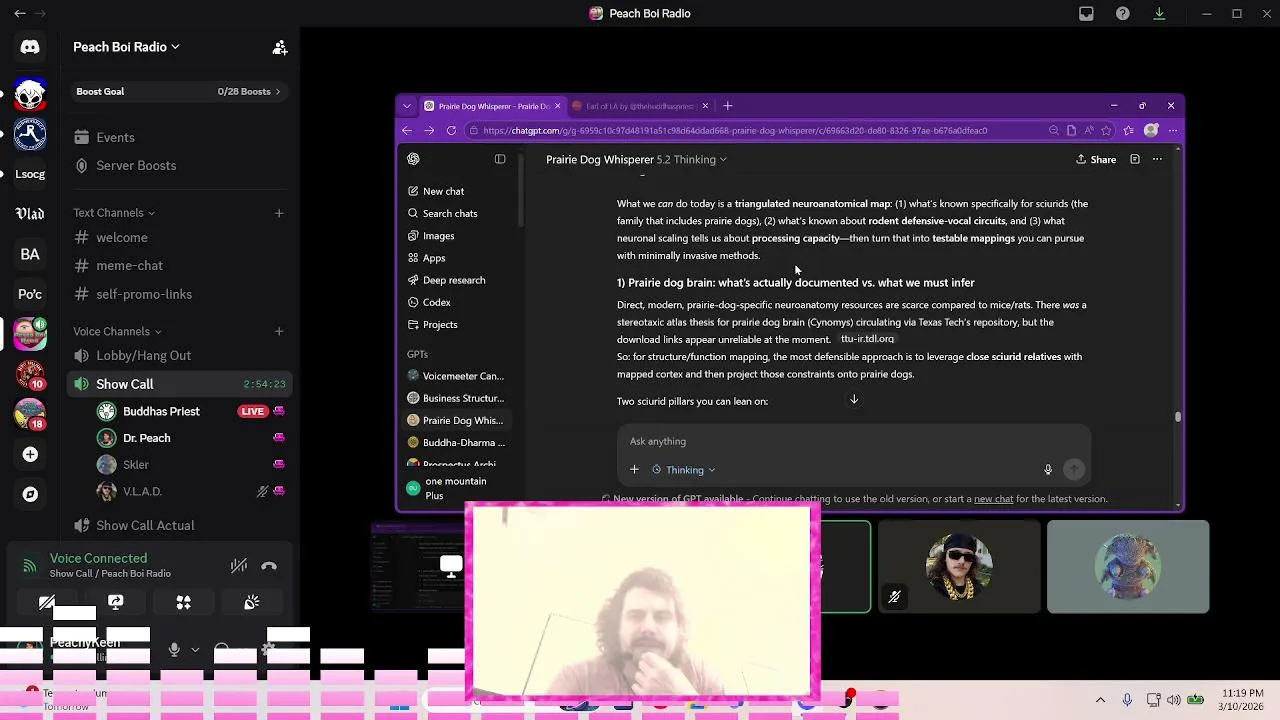Open Deep research in ChatGPT sidebar
The image size is (1280, 720).
pos(454,280)
